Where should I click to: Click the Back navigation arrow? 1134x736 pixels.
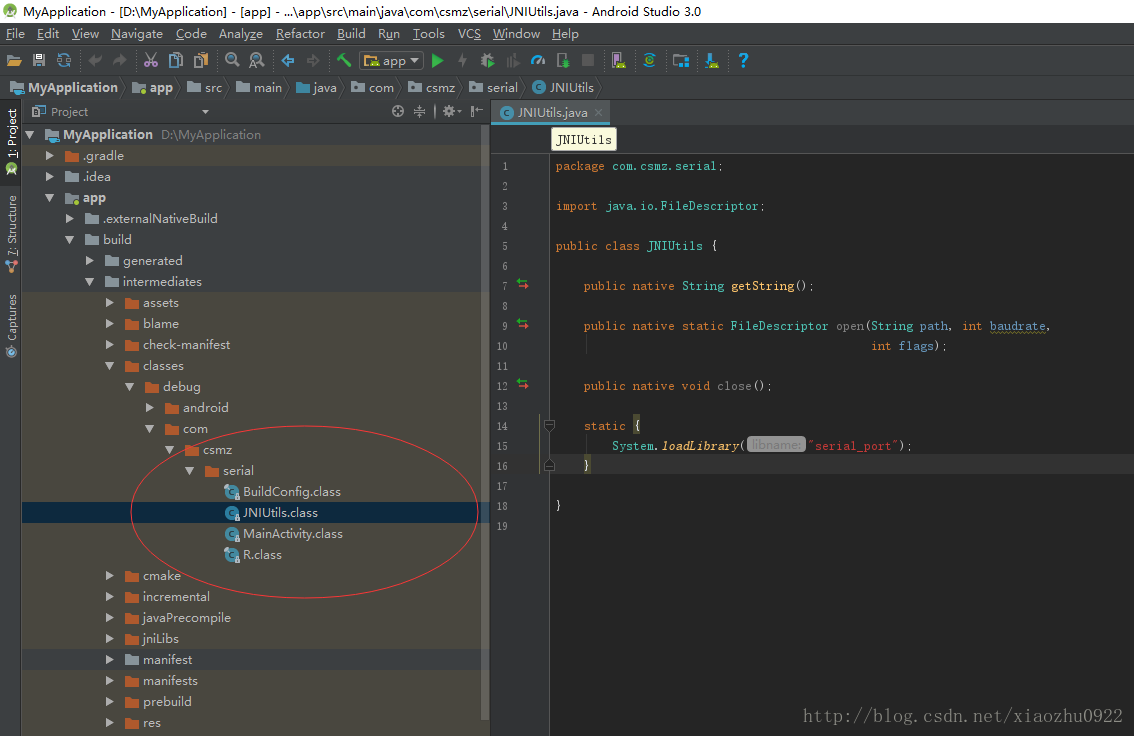pos(288,61)
